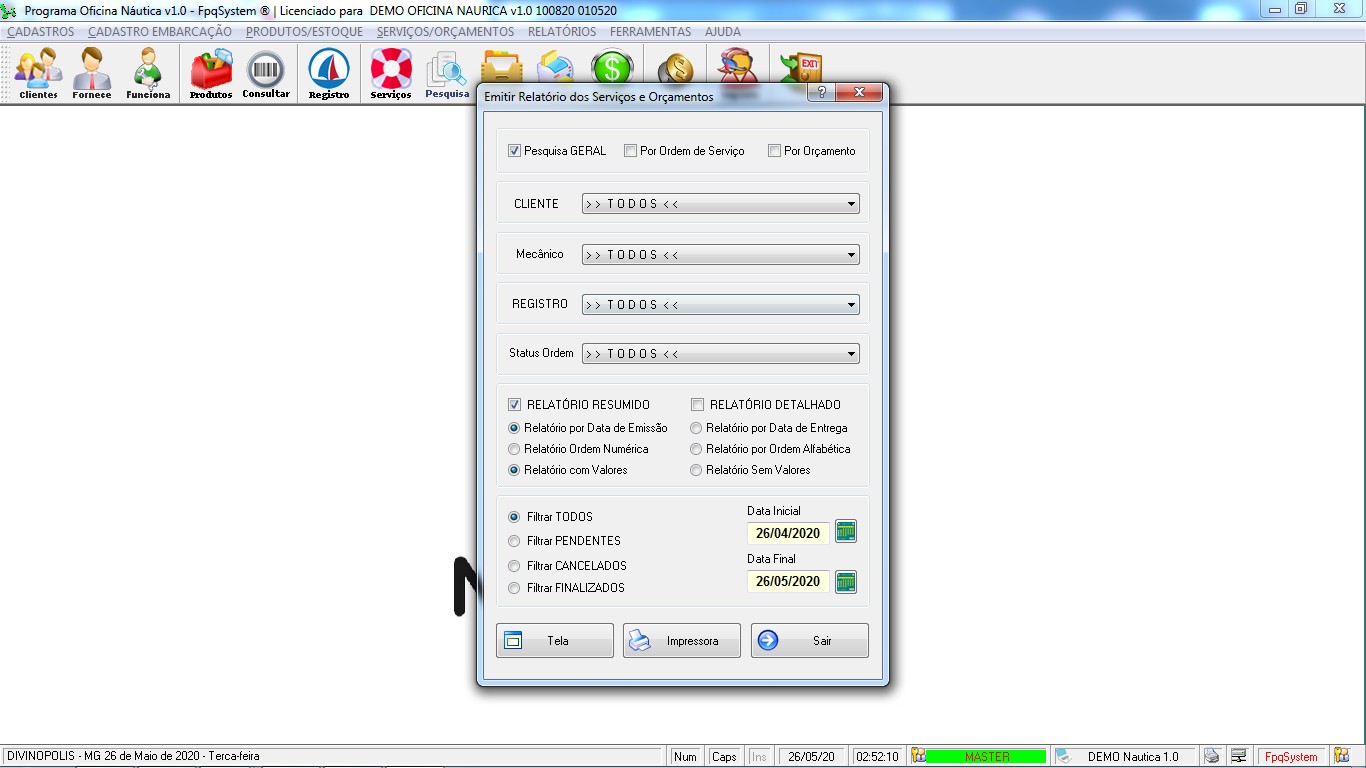
Task: Toggle the RELATÓRIO RESUMIDO checkbox
Action: (515, 405)
